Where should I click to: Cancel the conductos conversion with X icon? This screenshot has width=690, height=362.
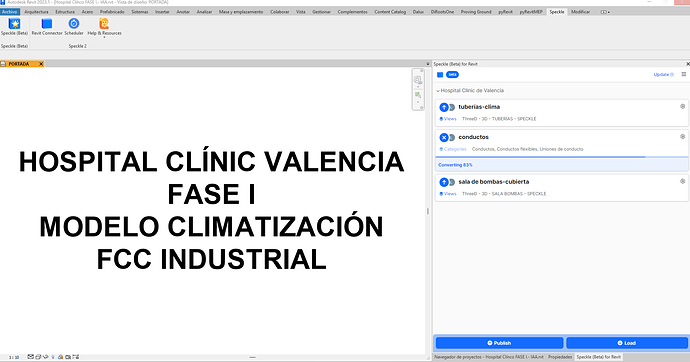444,138
